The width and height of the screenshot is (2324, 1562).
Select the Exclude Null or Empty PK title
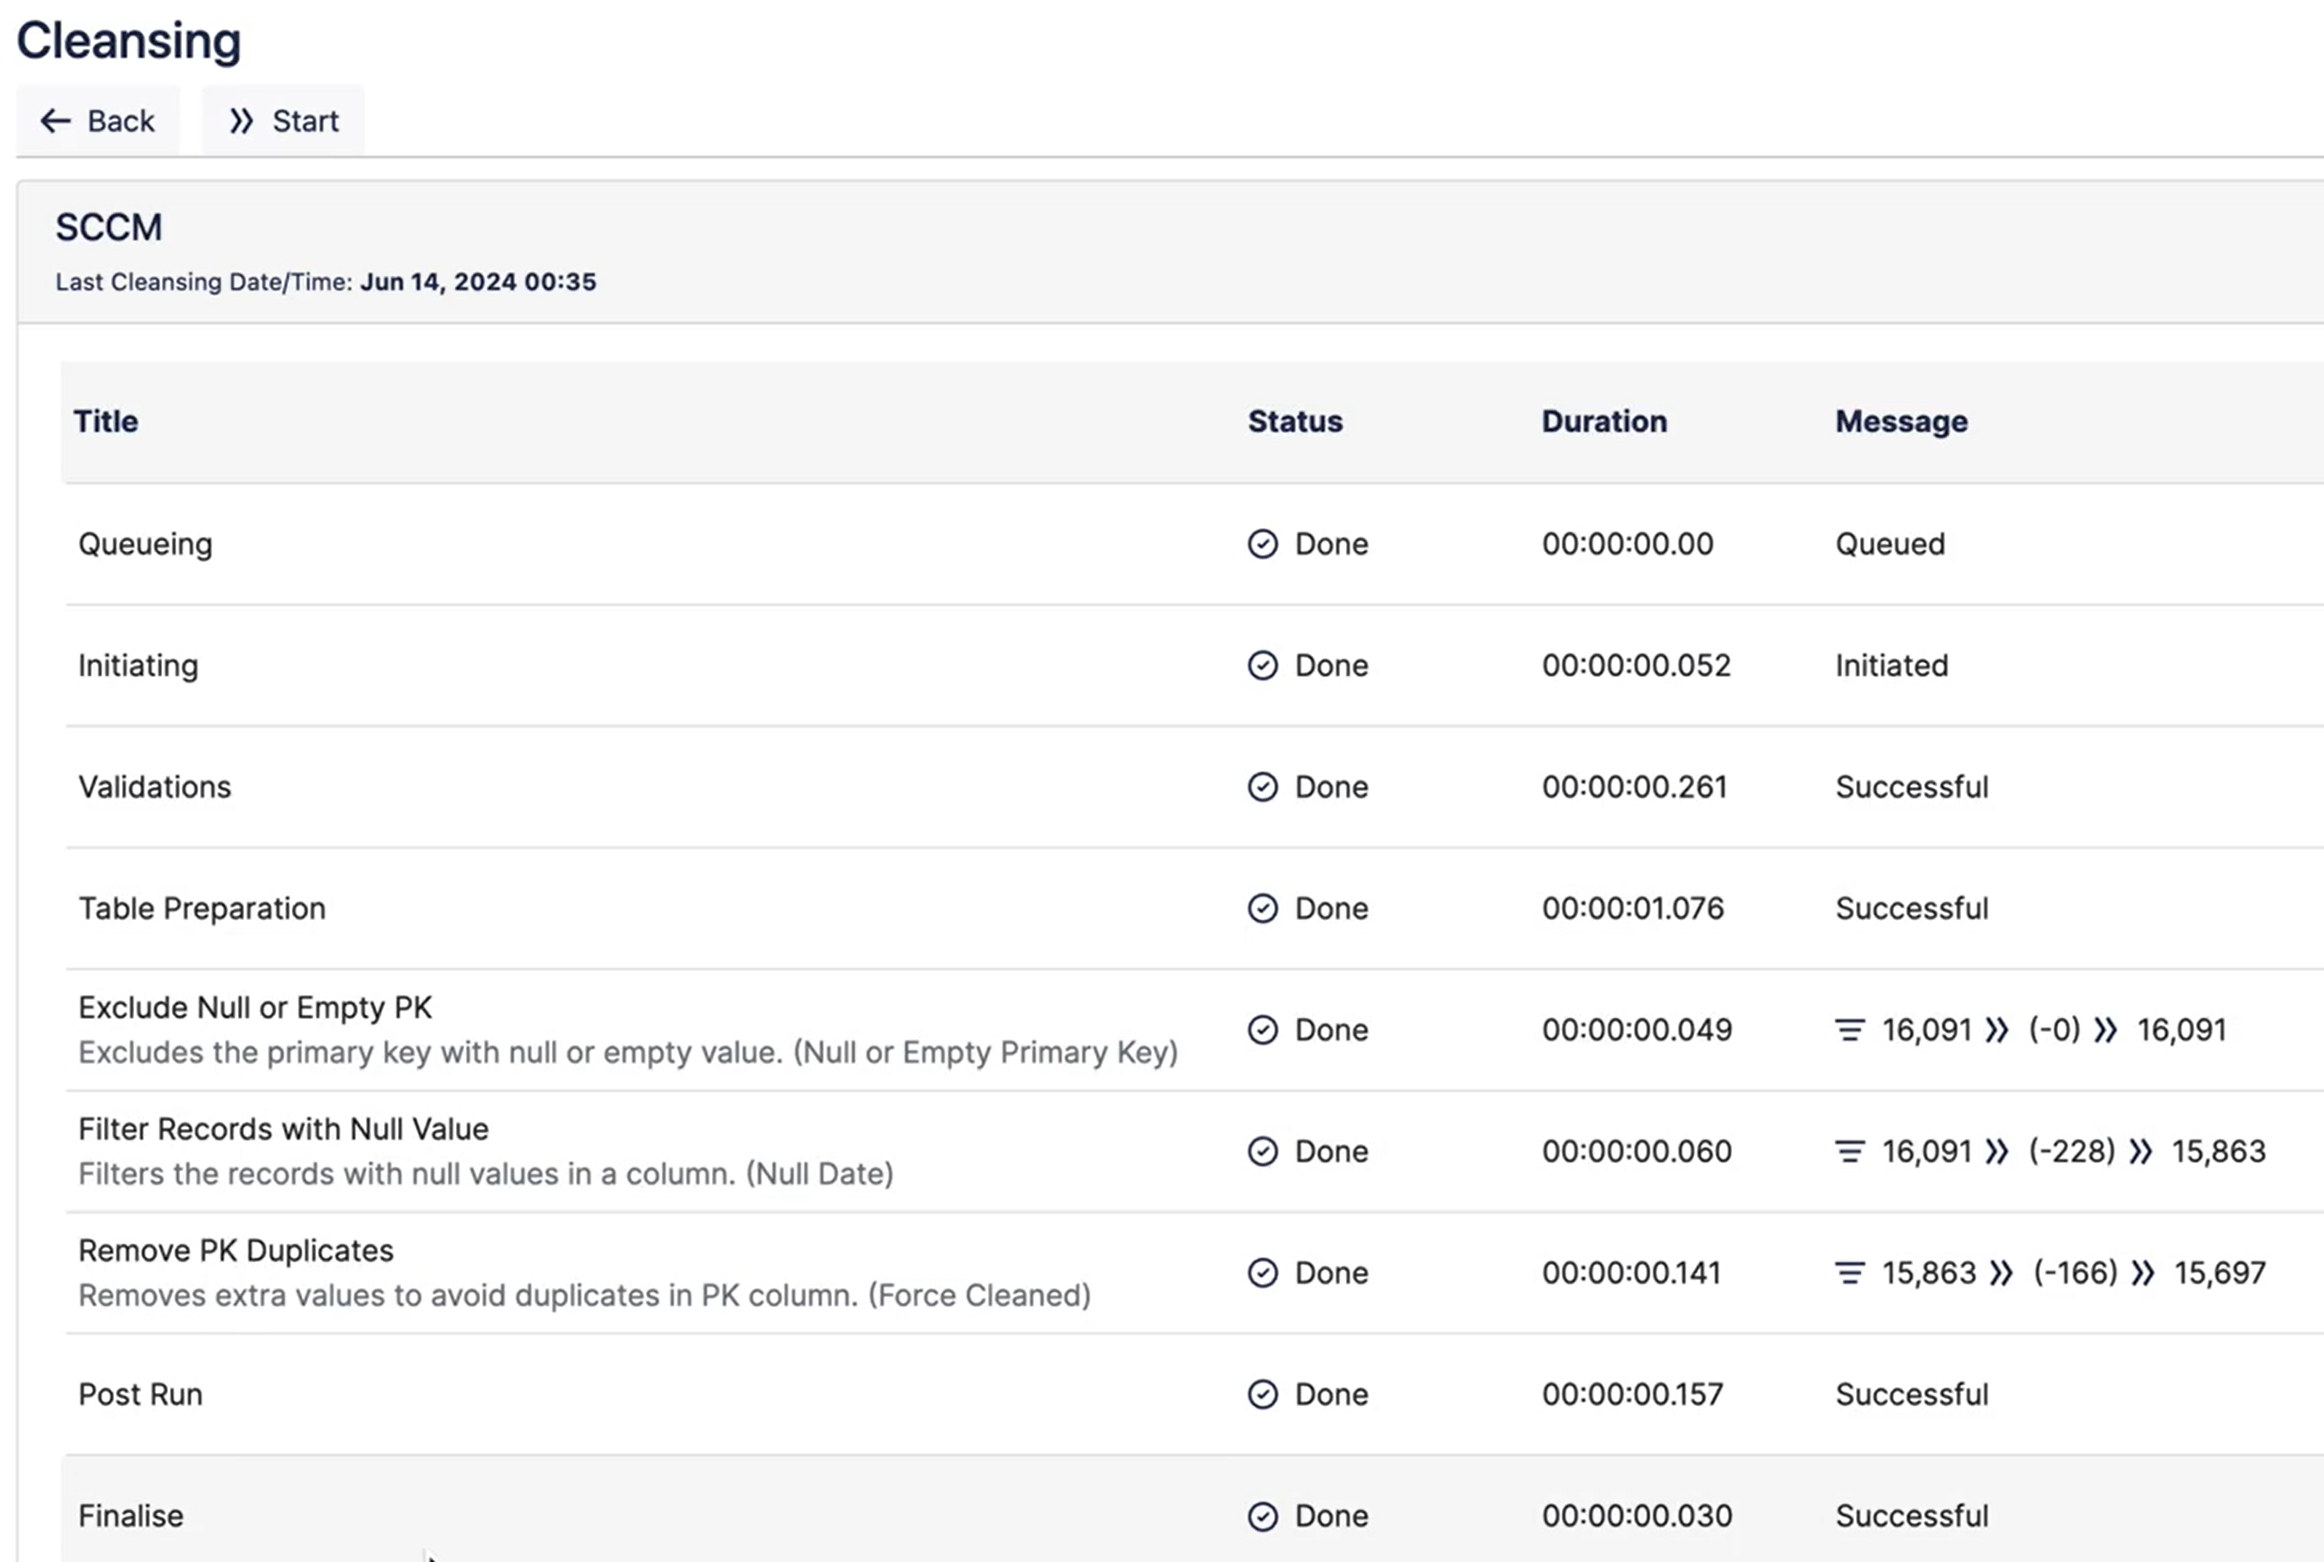coord(255,1008)
